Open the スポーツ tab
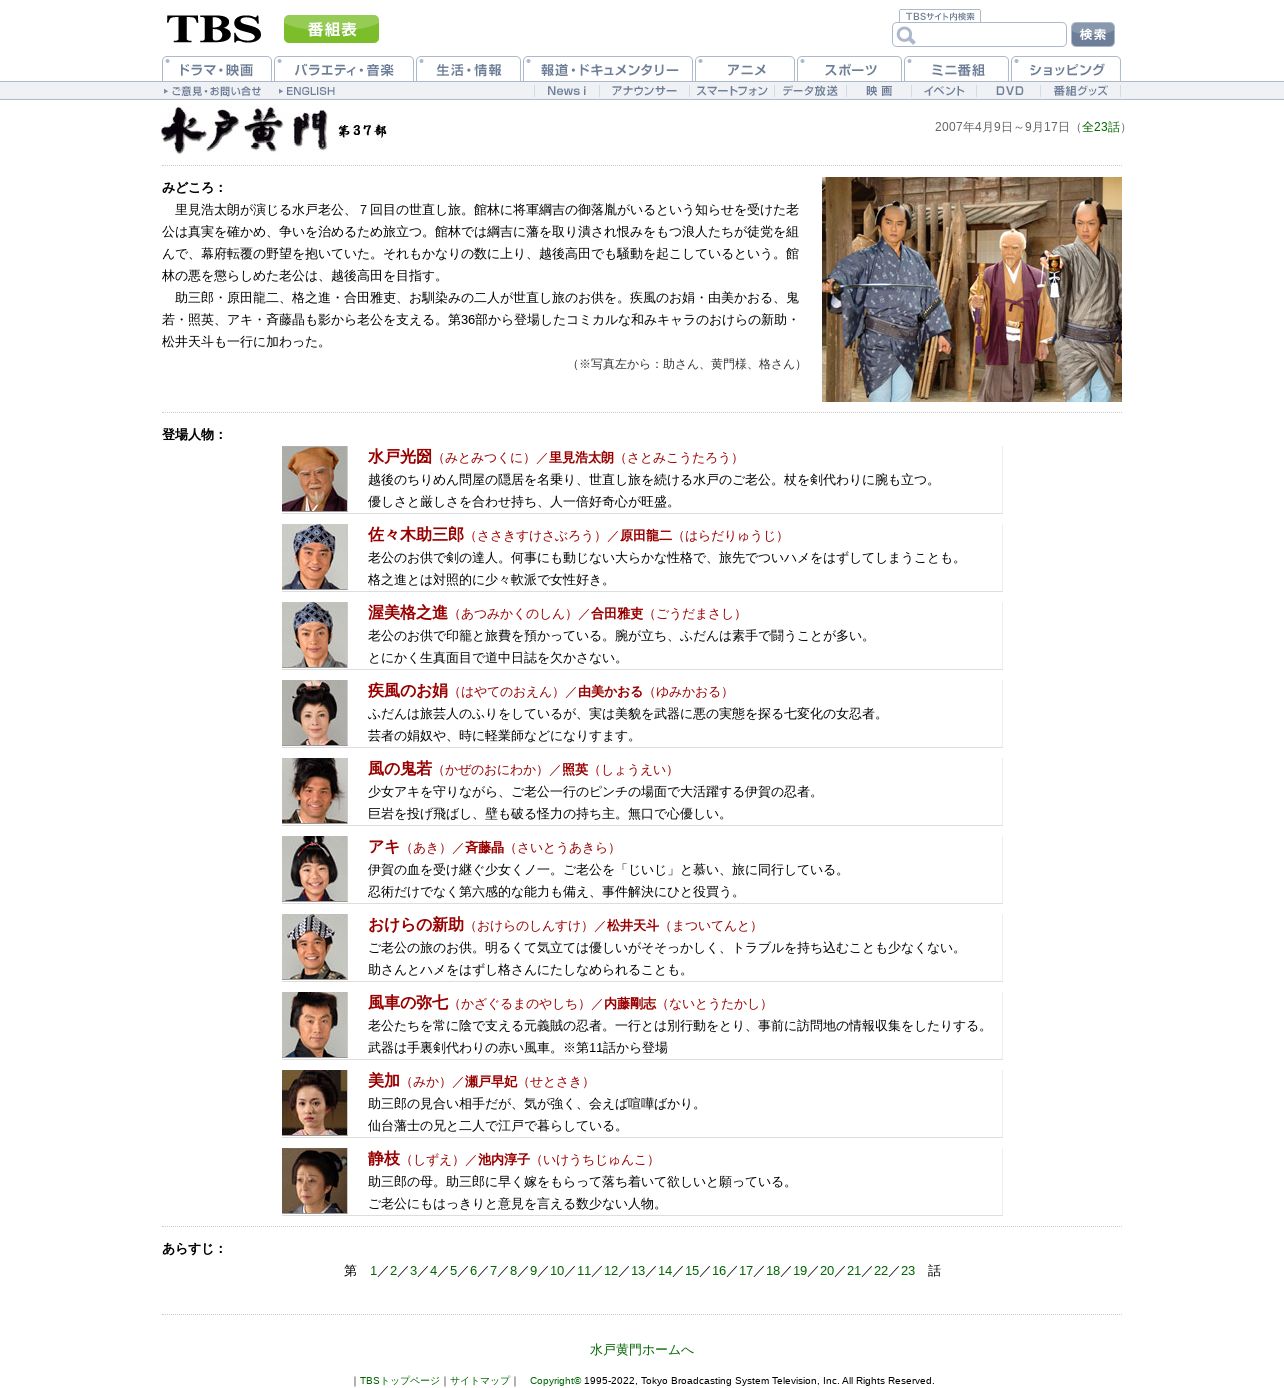Screen dimensions: 1284x1388 coord(850,69)
